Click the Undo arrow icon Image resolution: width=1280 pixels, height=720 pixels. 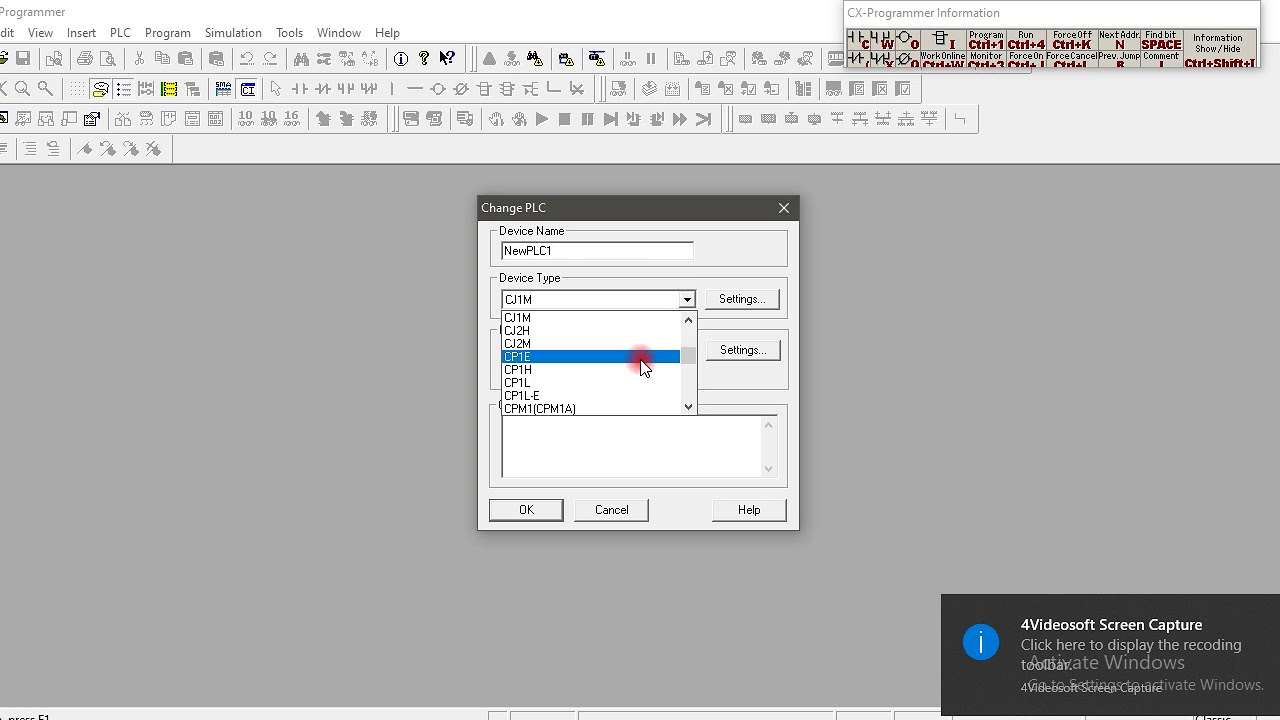246,59
